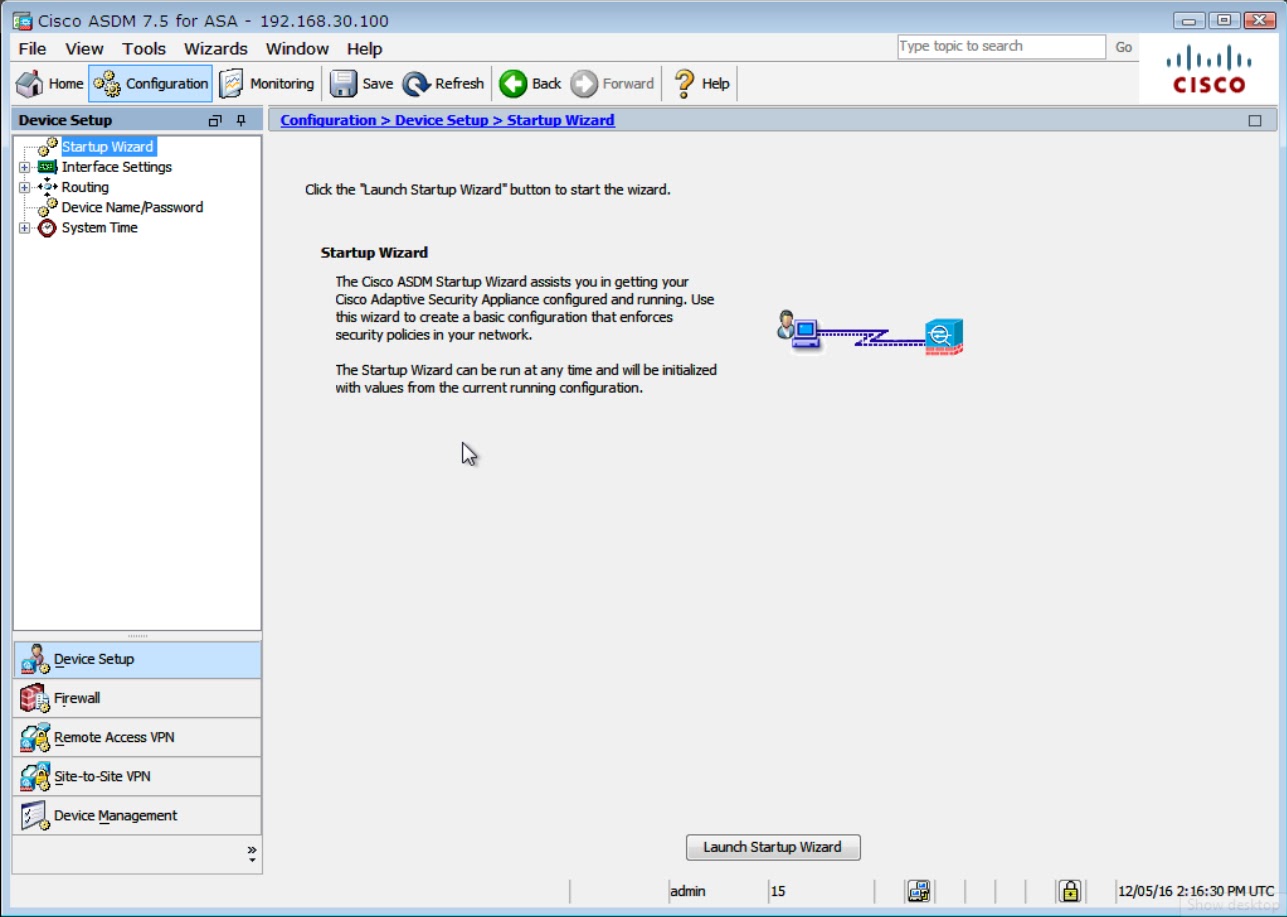Click the Forward arrow button
Image resolution: width=1287 pixels, height=917 pixels.
(613, 84)
